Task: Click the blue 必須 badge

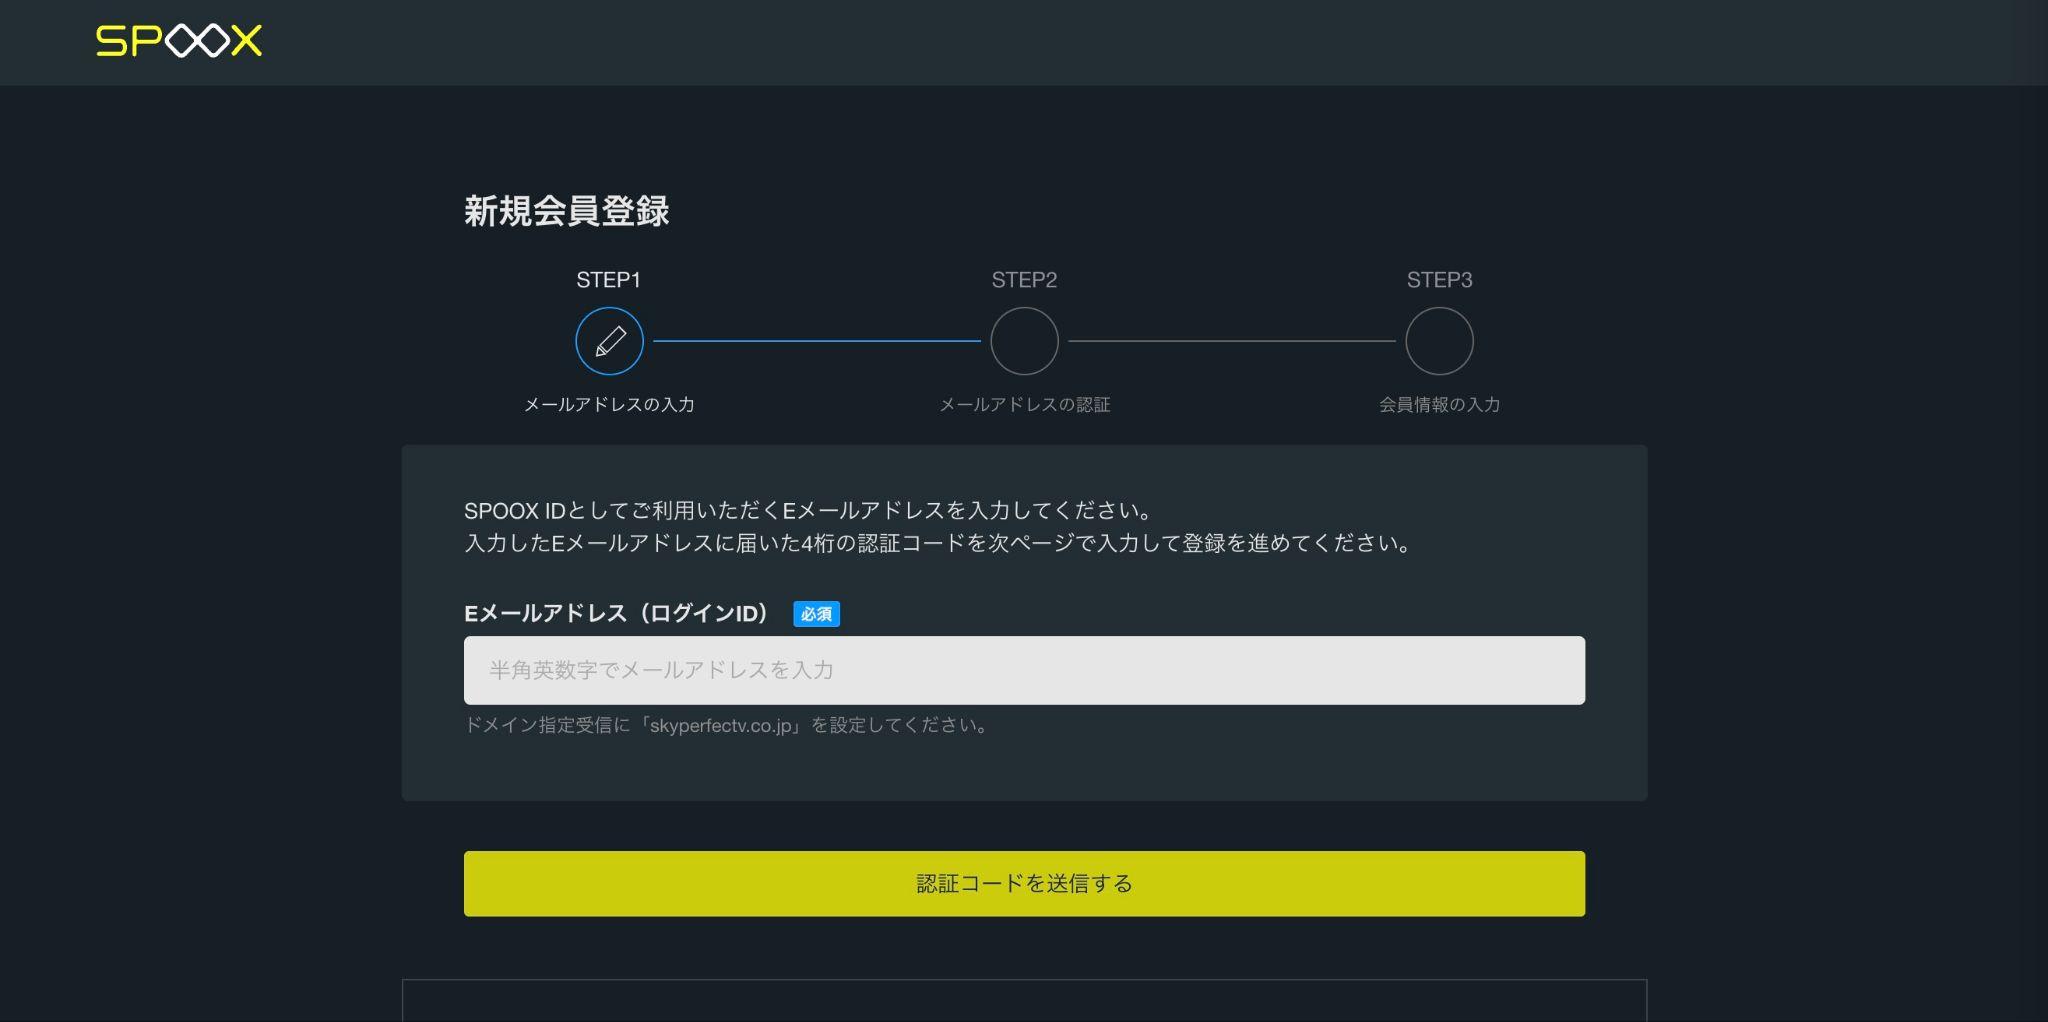Action: (x=816, y=614)
